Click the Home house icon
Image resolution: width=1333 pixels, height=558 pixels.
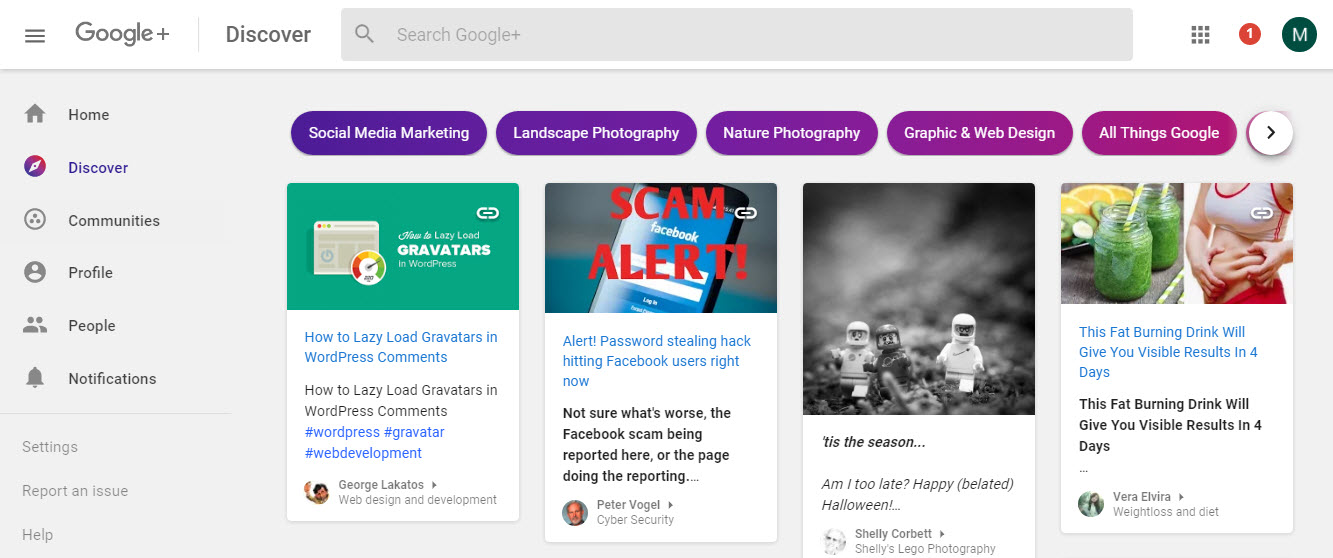pos(35,114)
